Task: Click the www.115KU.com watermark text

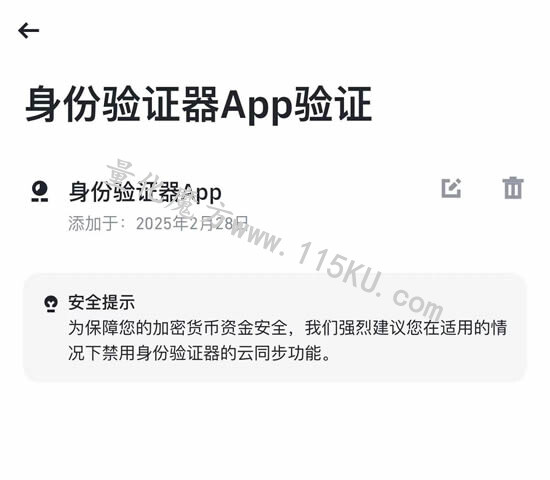Action: click(x=337, y=272)
